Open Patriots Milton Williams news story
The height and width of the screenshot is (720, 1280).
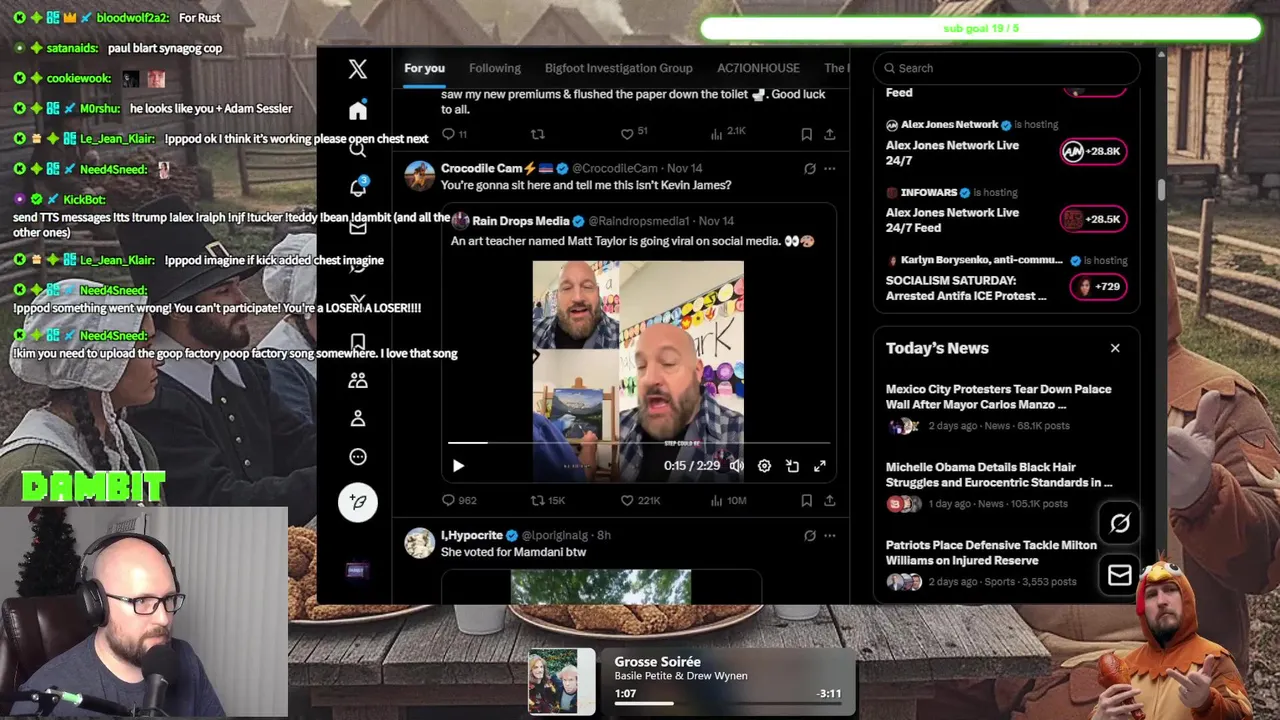(x=1006, y=562)
